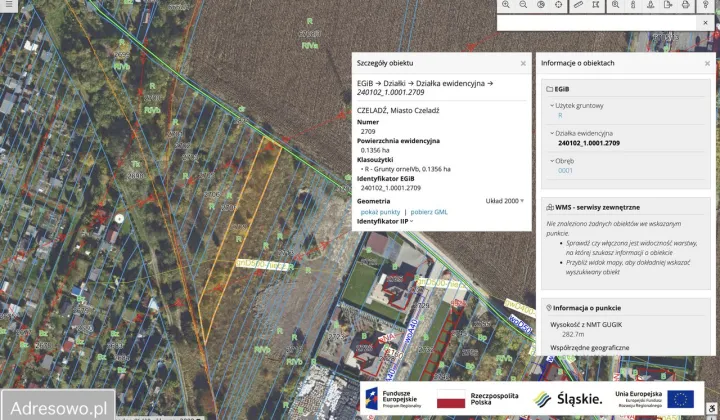Screen dimensions: 720x420
Task: Click the gnD500 pipeline label on map
Action: [x=262, y=265]
